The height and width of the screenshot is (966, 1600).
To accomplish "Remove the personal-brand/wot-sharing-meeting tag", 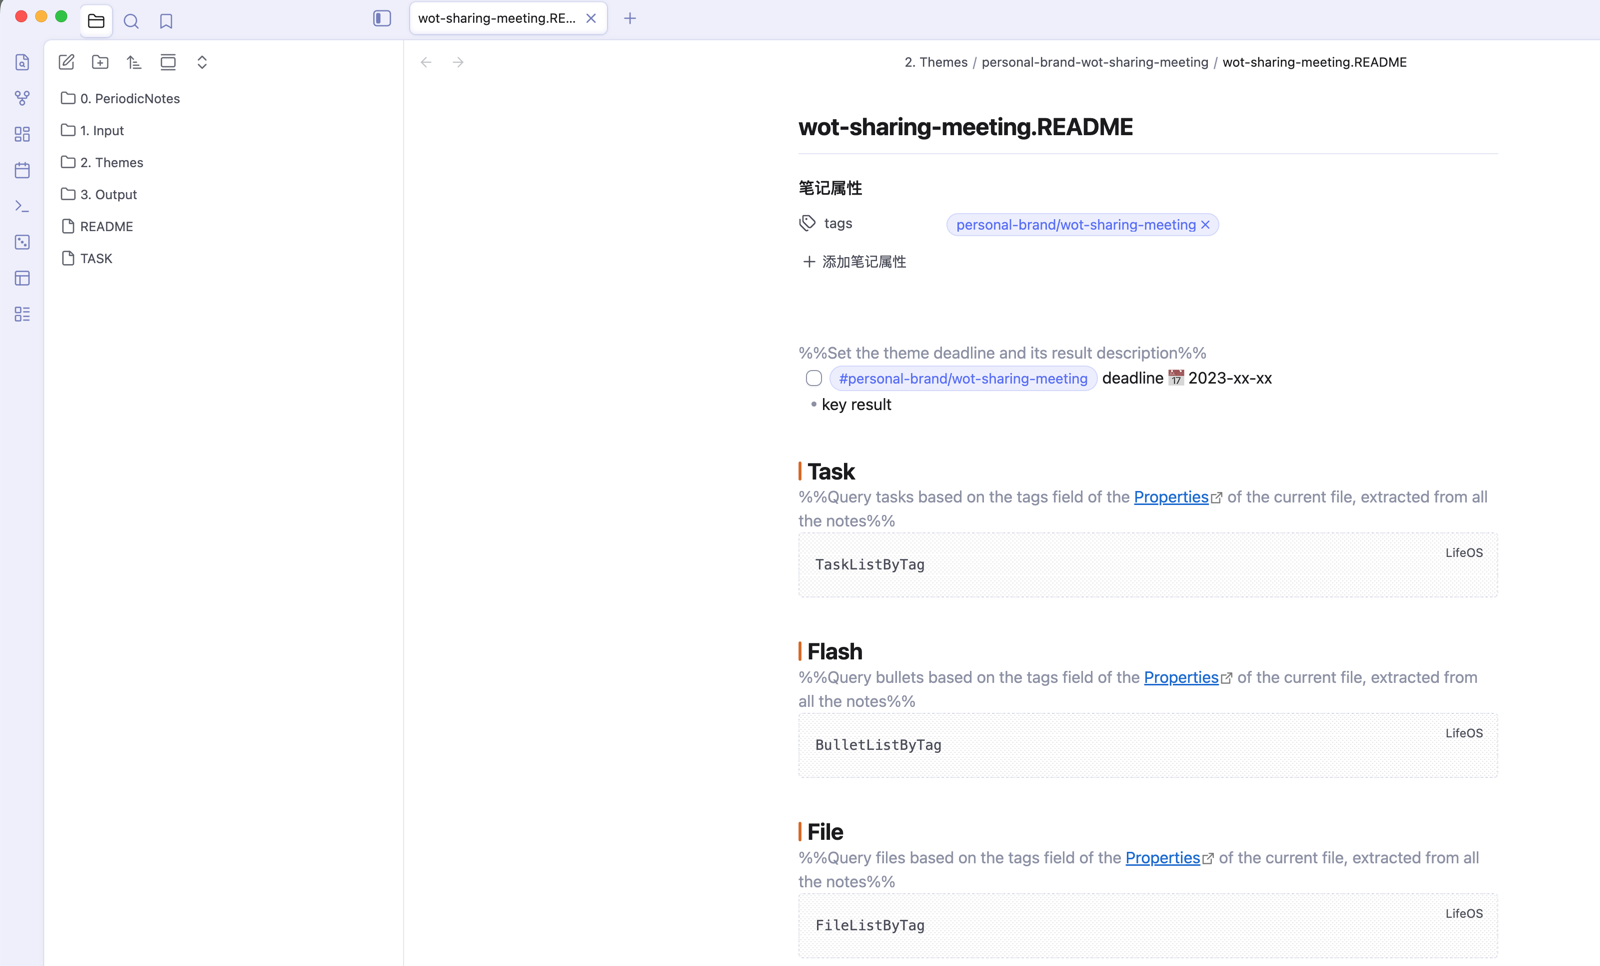I will [x=1206, y=225].
